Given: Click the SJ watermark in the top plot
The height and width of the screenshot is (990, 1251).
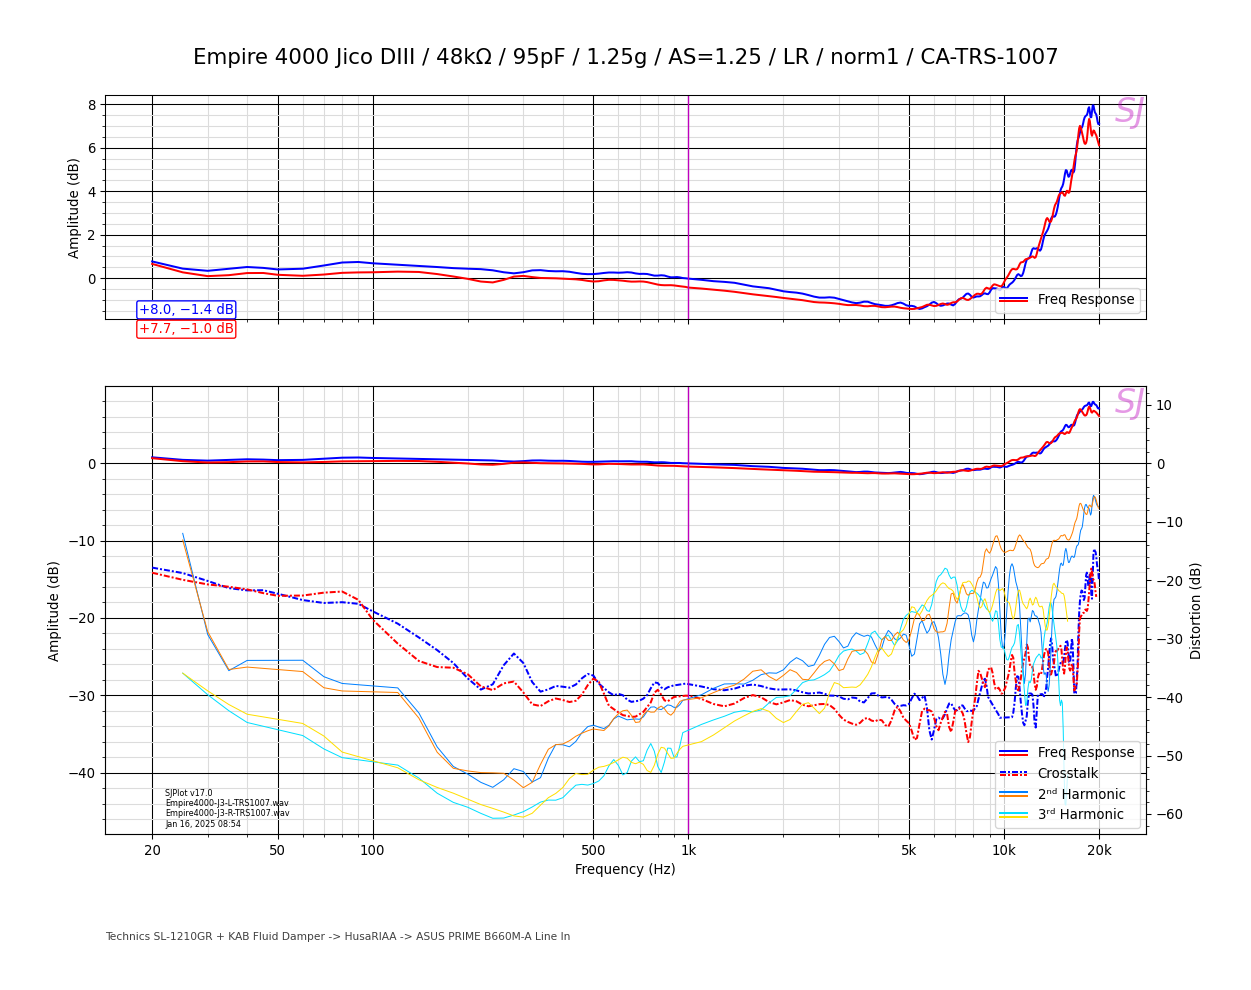Looking at the screenshot, I should (1128, 112).
